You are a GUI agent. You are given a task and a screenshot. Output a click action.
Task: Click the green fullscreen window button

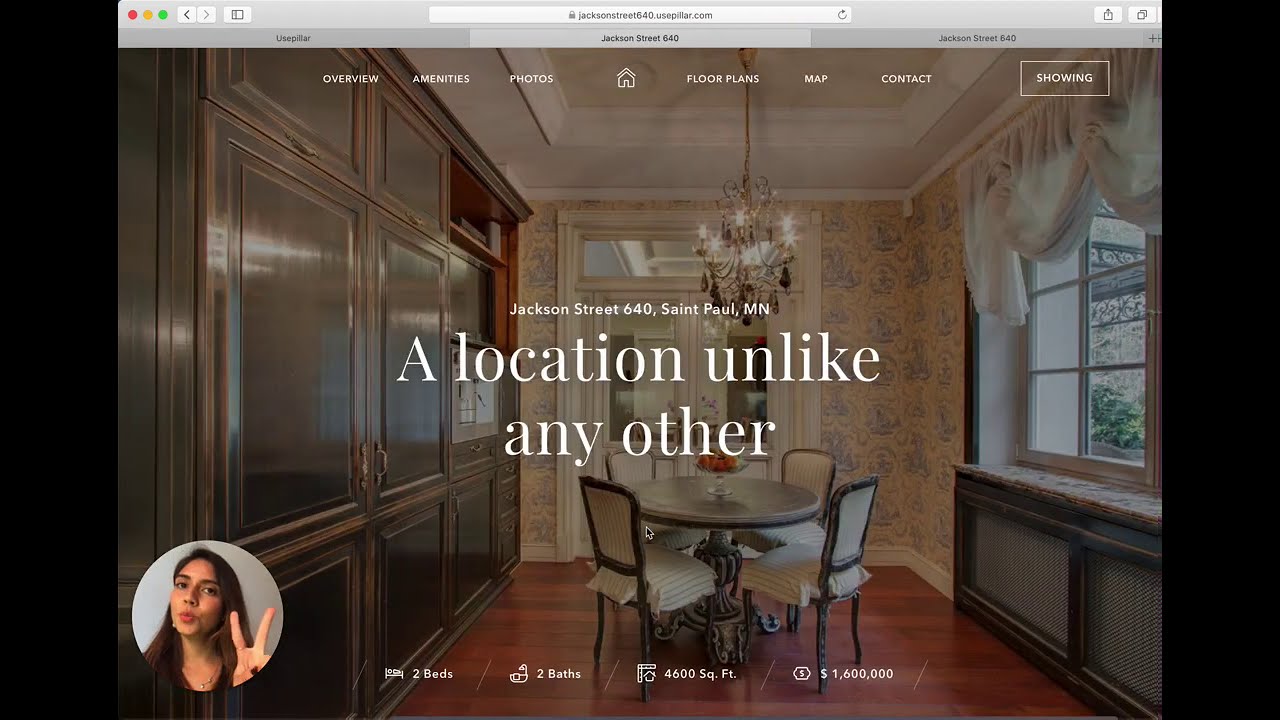(163, 15)
